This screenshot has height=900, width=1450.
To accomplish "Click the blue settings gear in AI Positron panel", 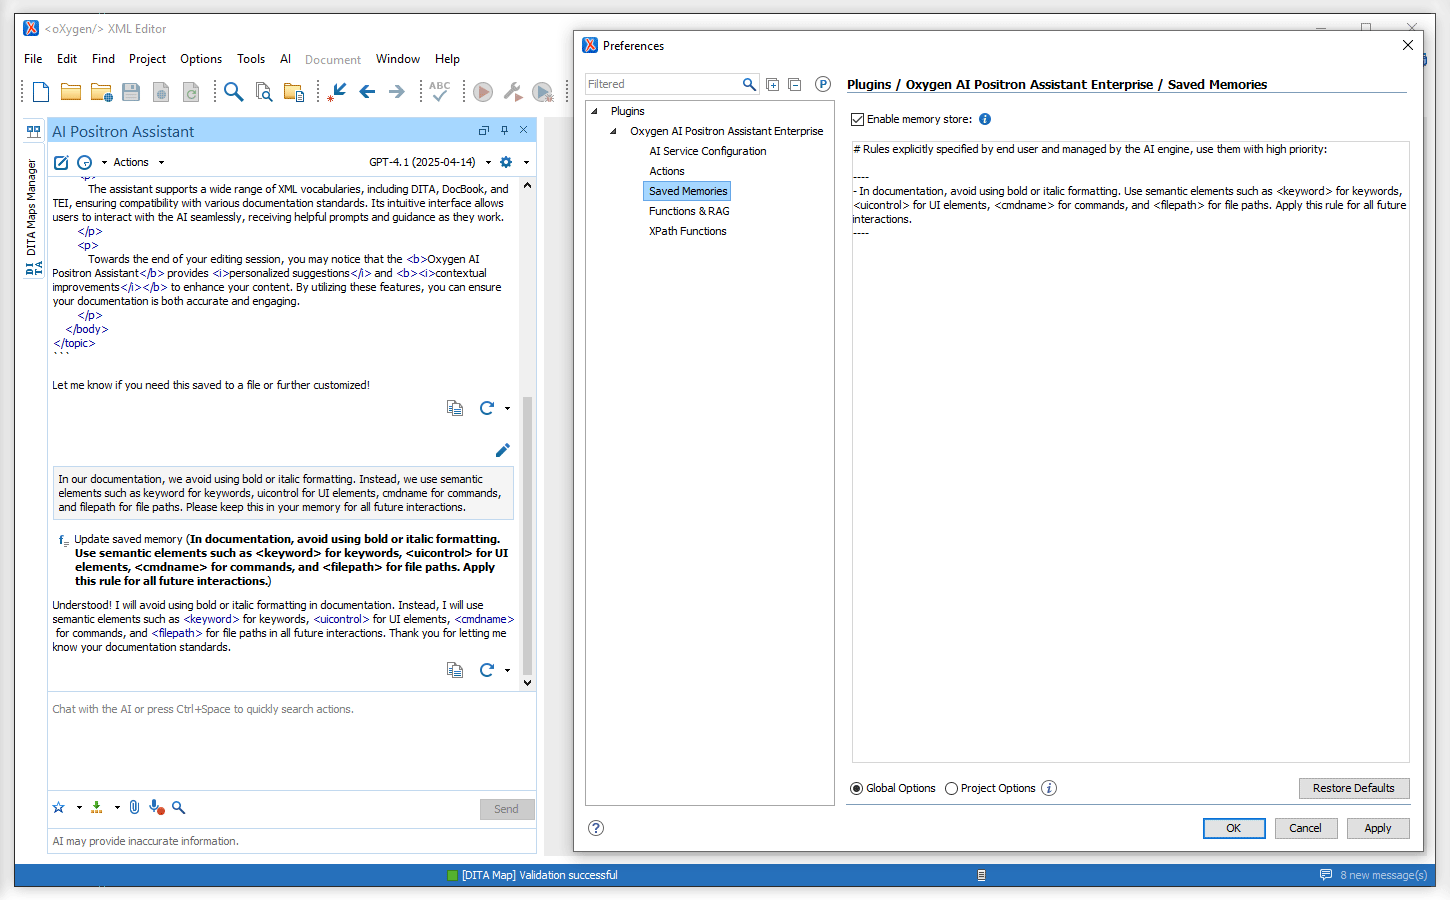I will (x=506, y=162).
